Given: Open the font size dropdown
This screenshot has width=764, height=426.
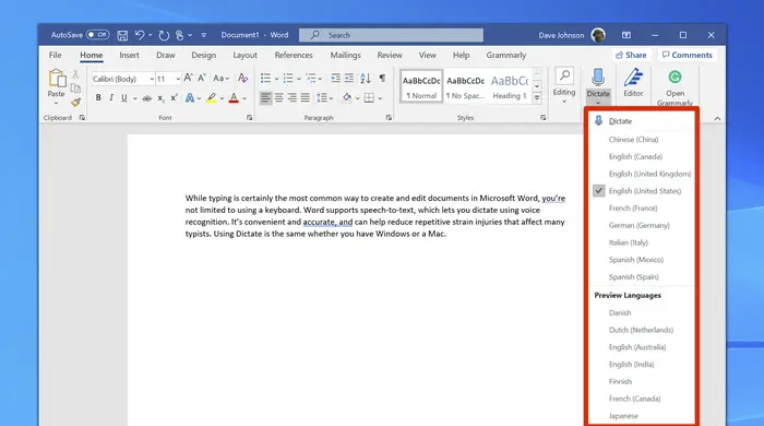Looking at the screenshot, I should pyautogui.click(x=178, y=78).
